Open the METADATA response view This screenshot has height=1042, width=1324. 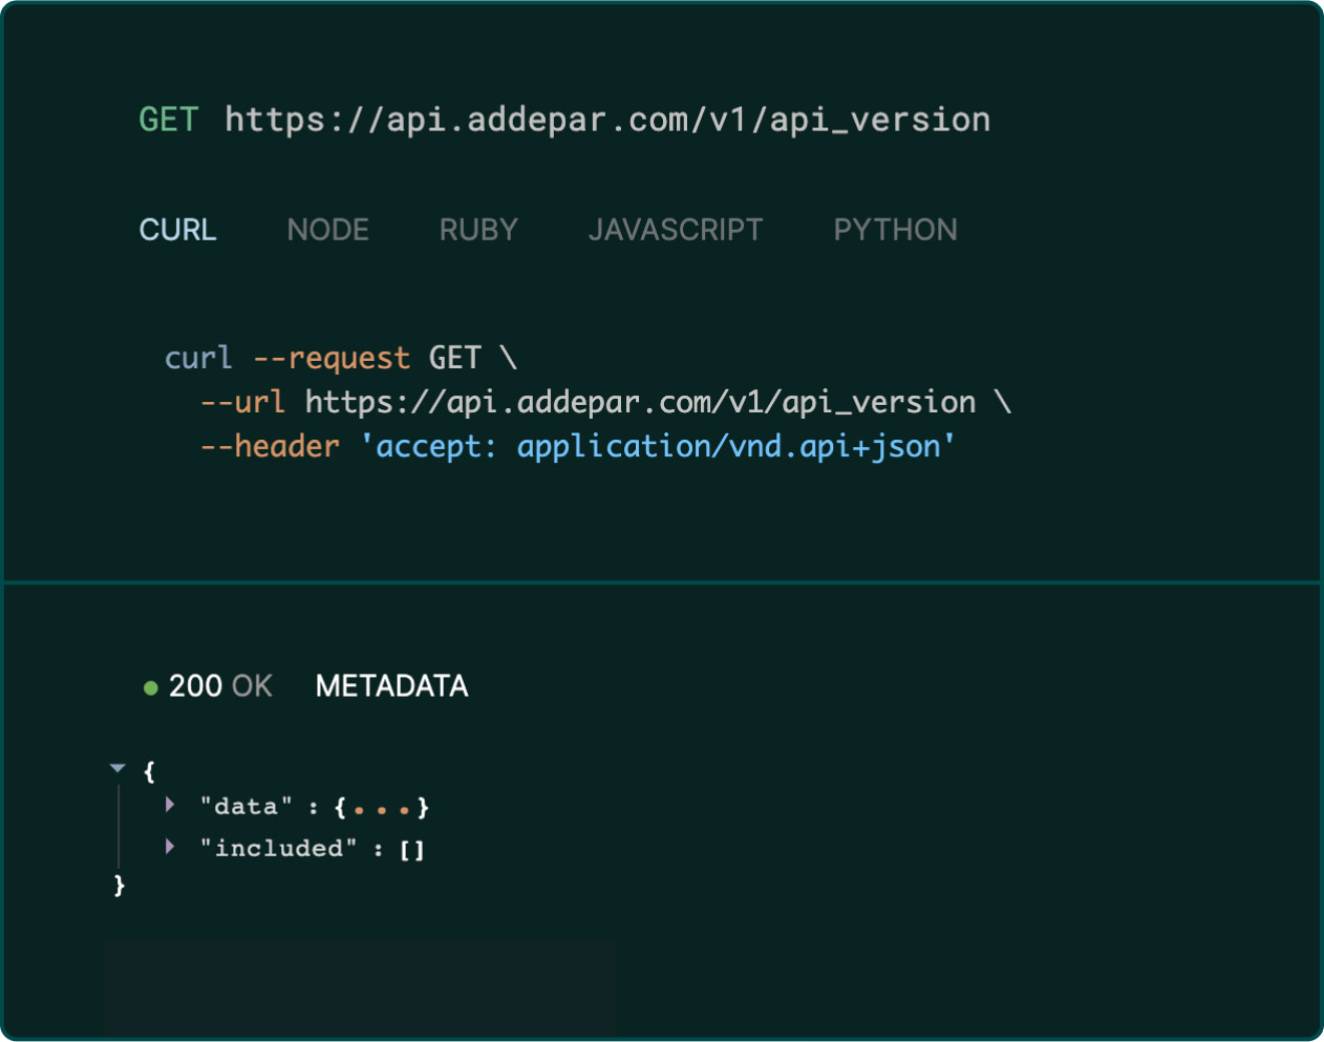click(391, 686)
